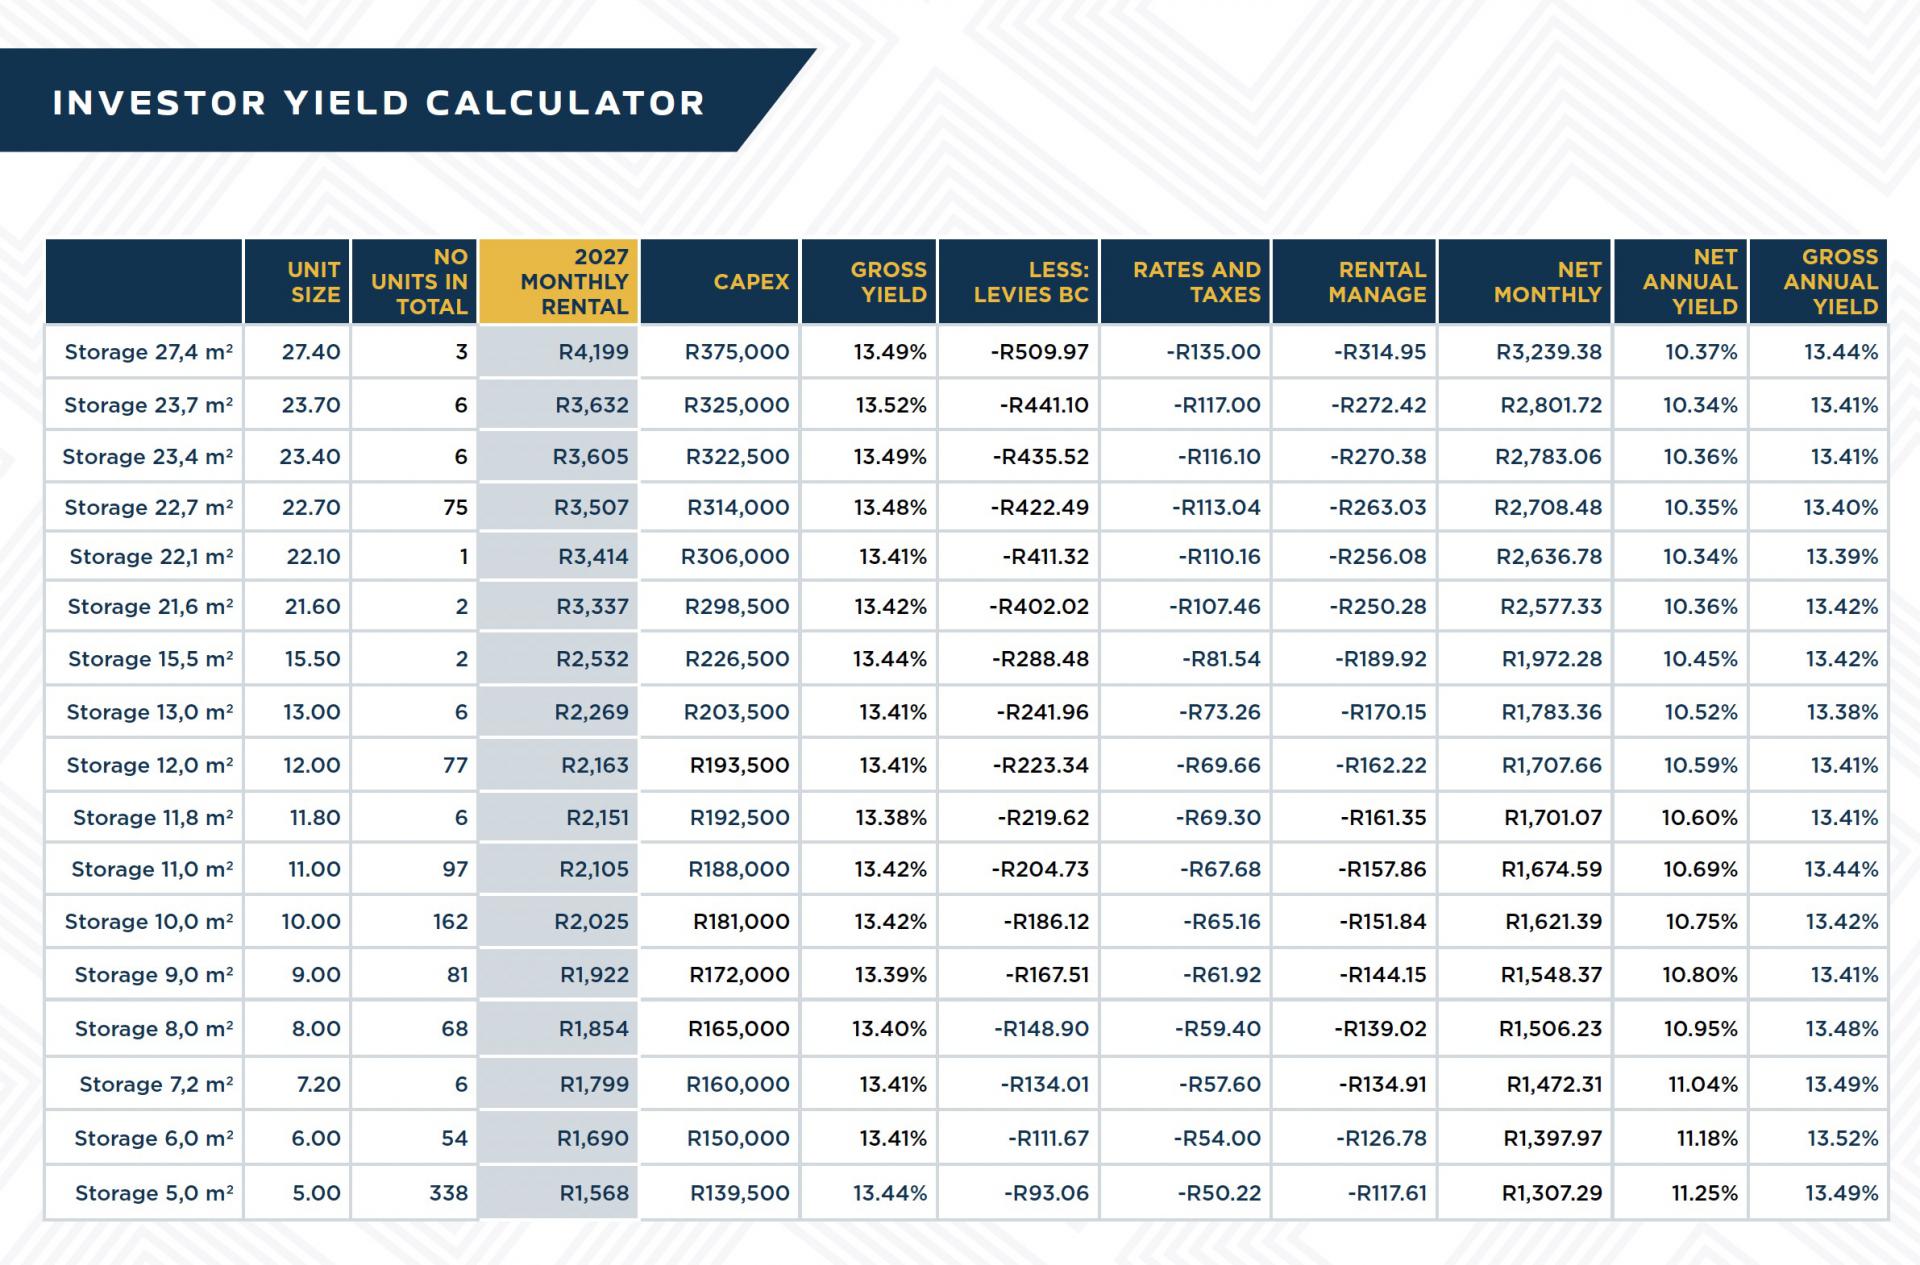This screenshot has width=1920, height=1265.
Task: Select the 11.25% net annual yield cell
Action: pyautogui.click(x=1704, y=1193)
